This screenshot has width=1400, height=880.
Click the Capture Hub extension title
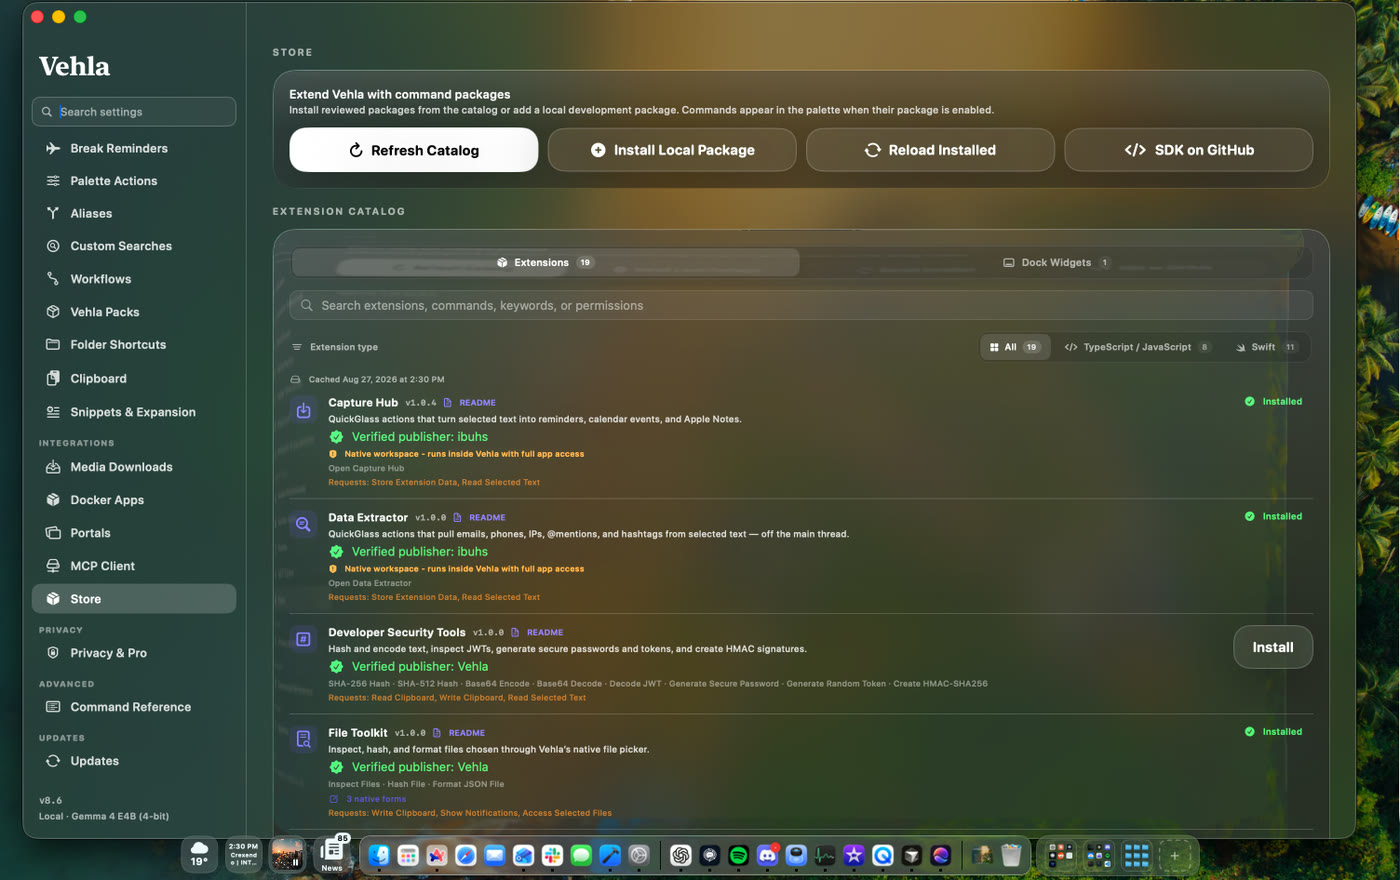(x=363, y=403)
